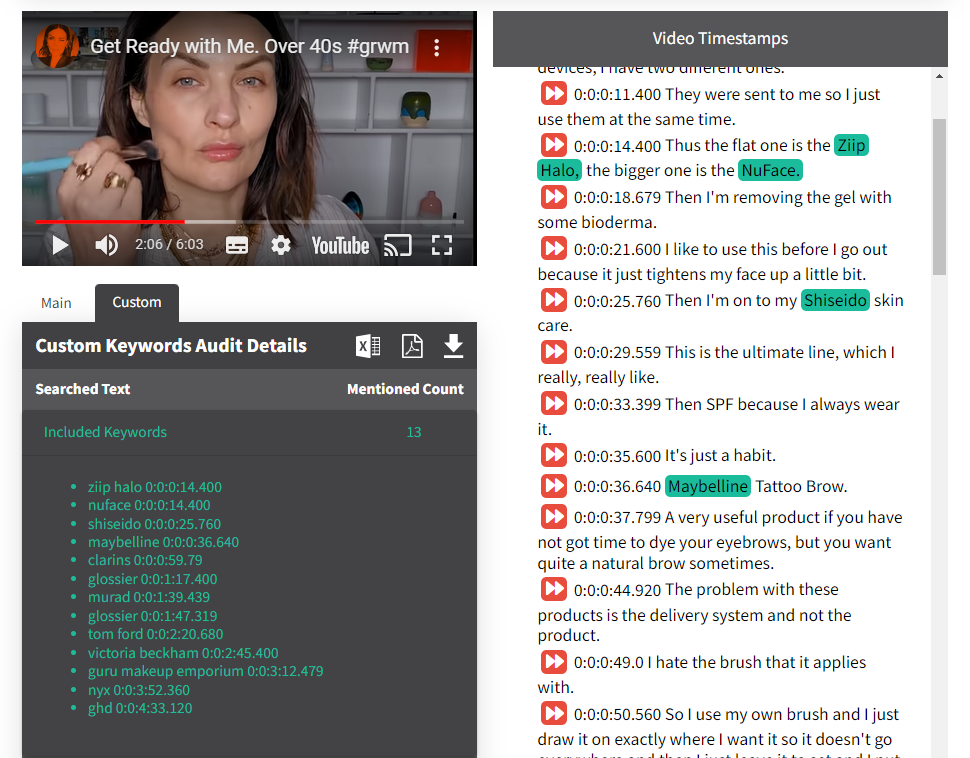
Task: Play the YouTube video
Action: pos(60,245)
